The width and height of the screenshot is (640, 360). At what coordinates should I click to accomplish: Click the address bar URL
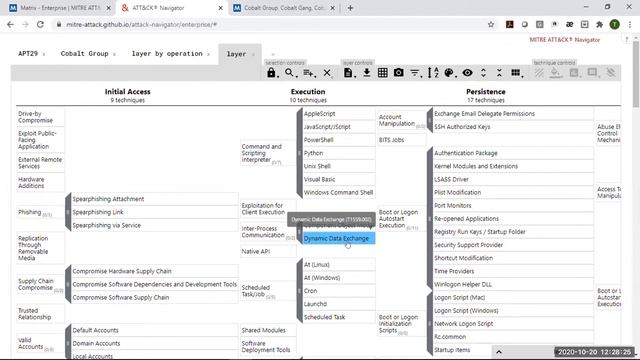(142, 24)
